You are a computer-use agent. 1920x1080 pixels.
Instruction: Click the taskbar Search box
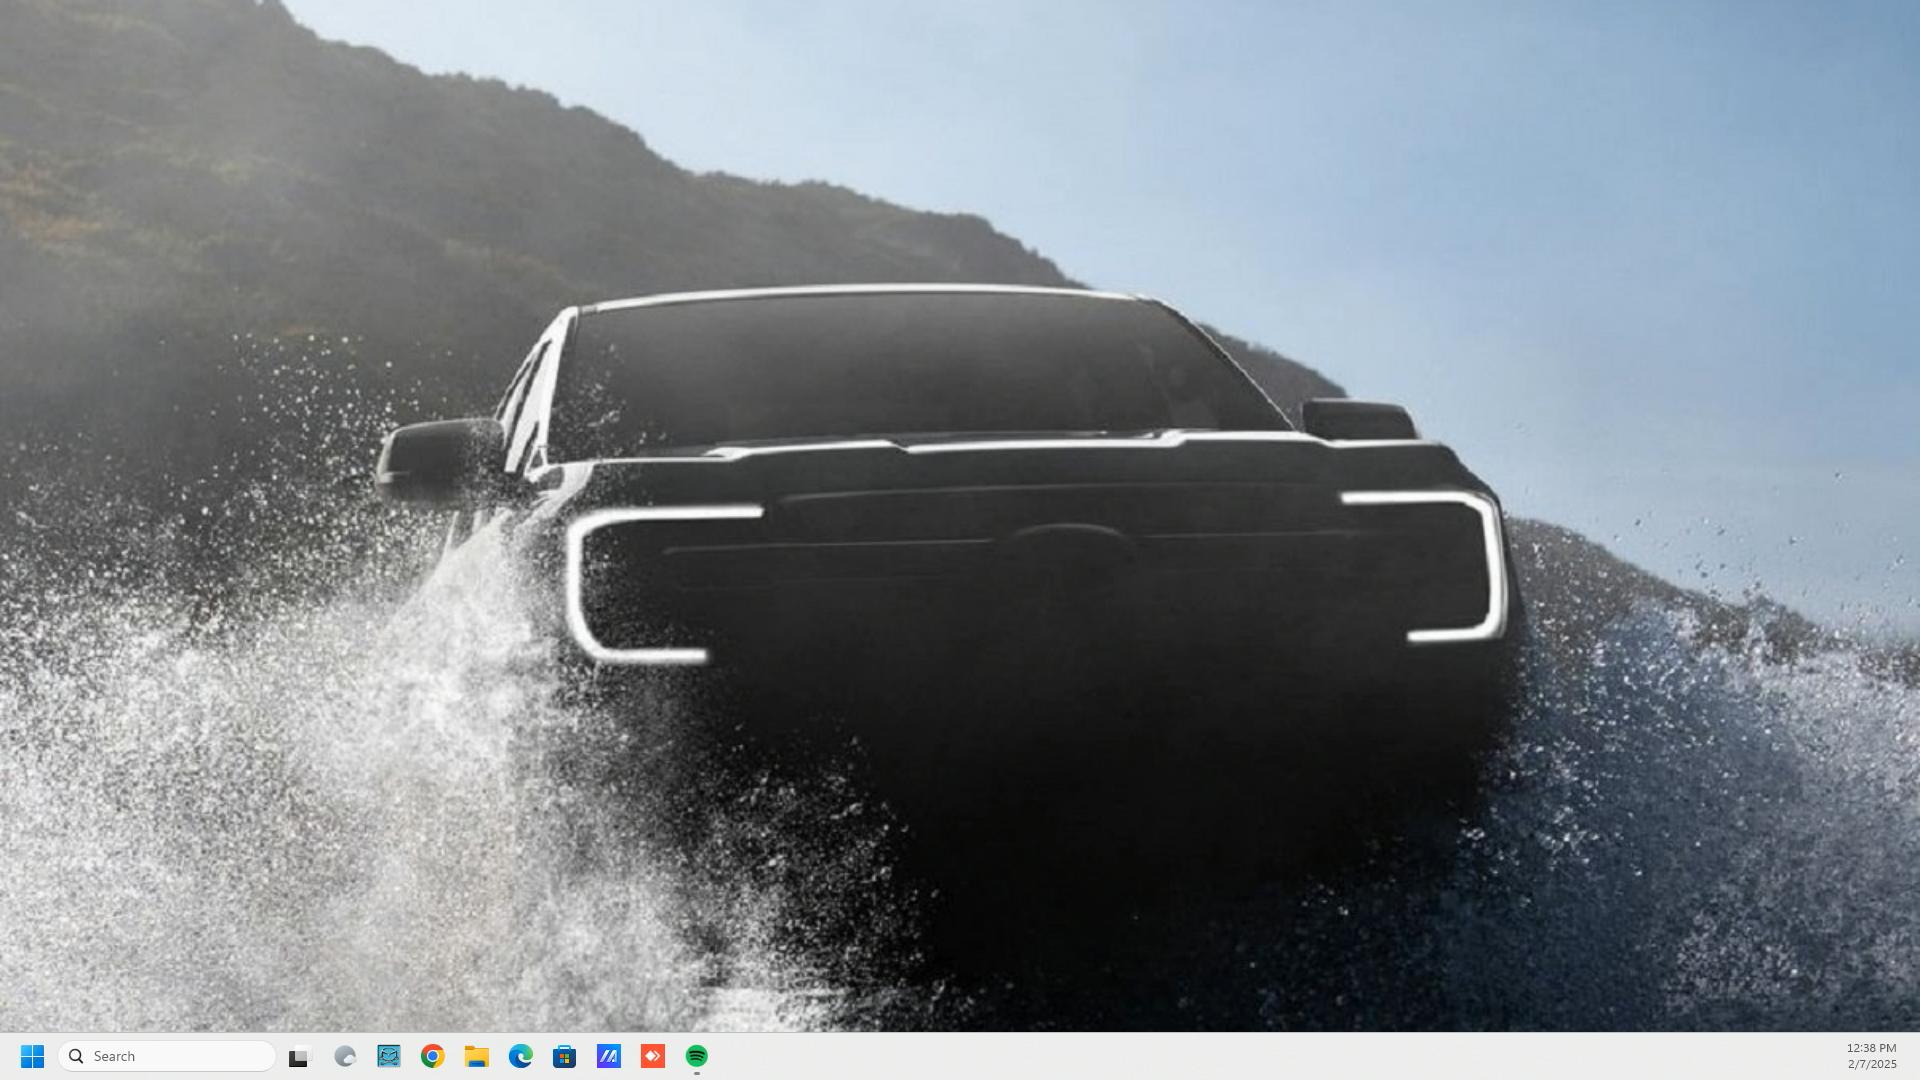tap(166, 1056)
